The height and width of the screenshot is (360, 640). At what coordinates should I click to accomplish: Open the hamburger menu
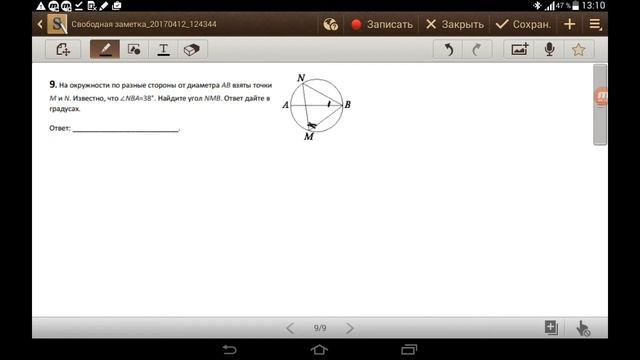[x=595, y=24]
